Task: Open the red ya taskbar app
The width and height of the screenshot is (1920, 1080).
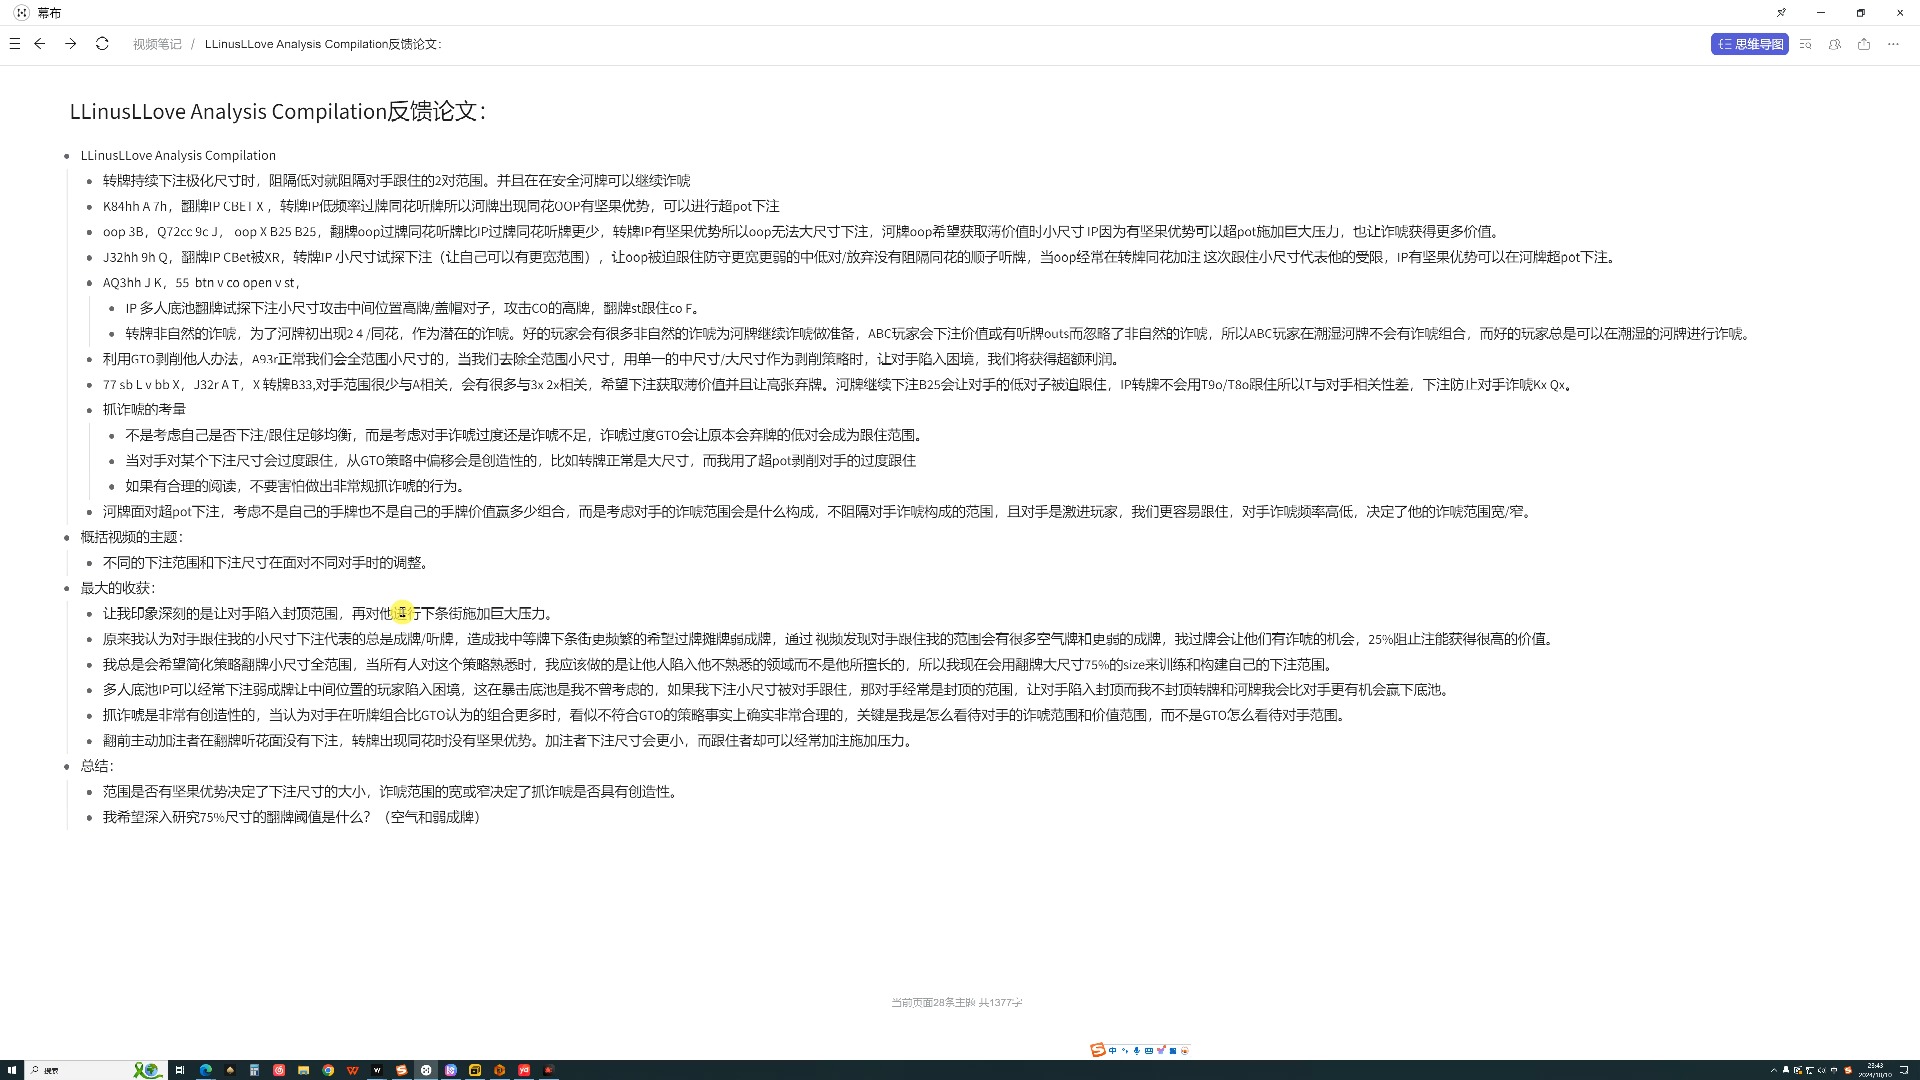Action: [x=524, y=1070]
